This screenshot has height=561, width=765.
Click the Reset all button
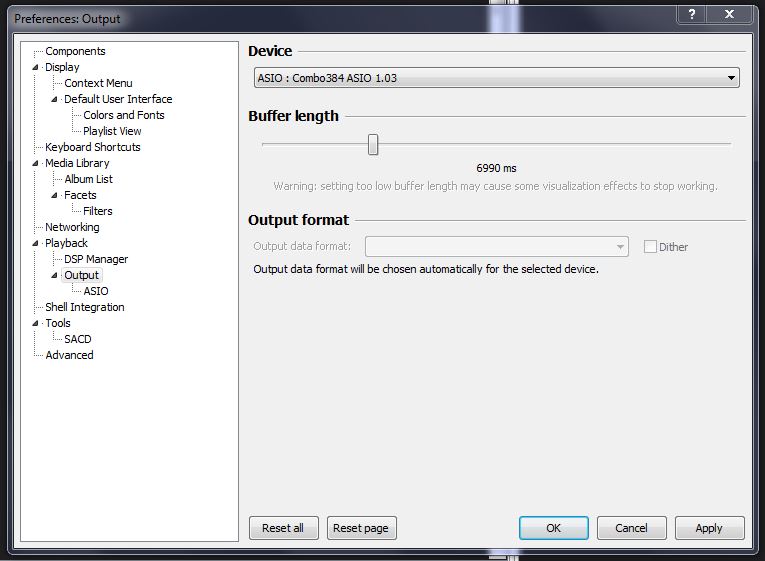pos(283,528)
